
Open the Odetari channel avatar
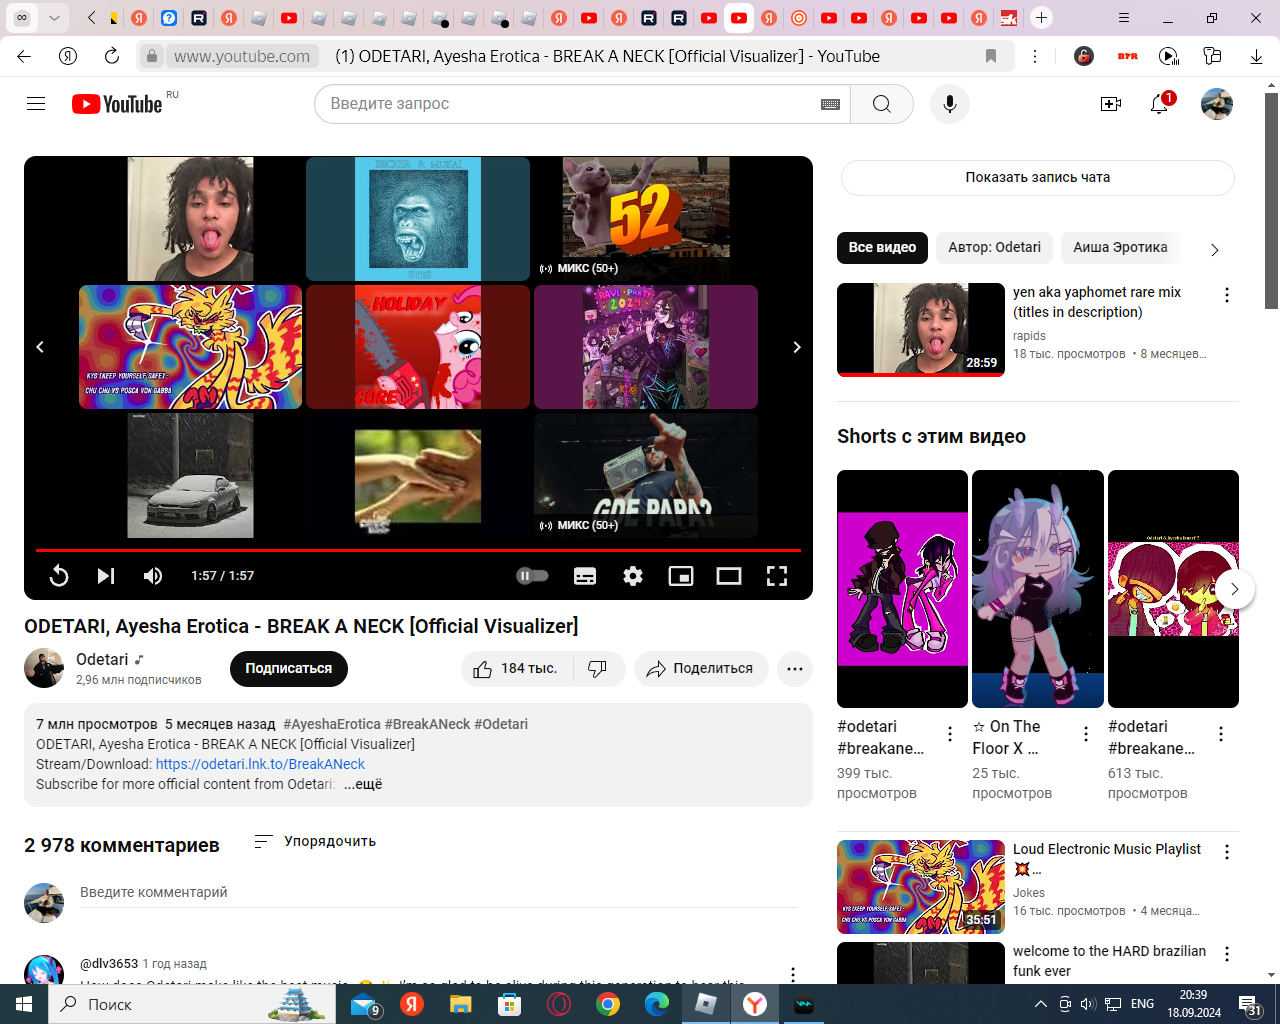coord(44,668)
